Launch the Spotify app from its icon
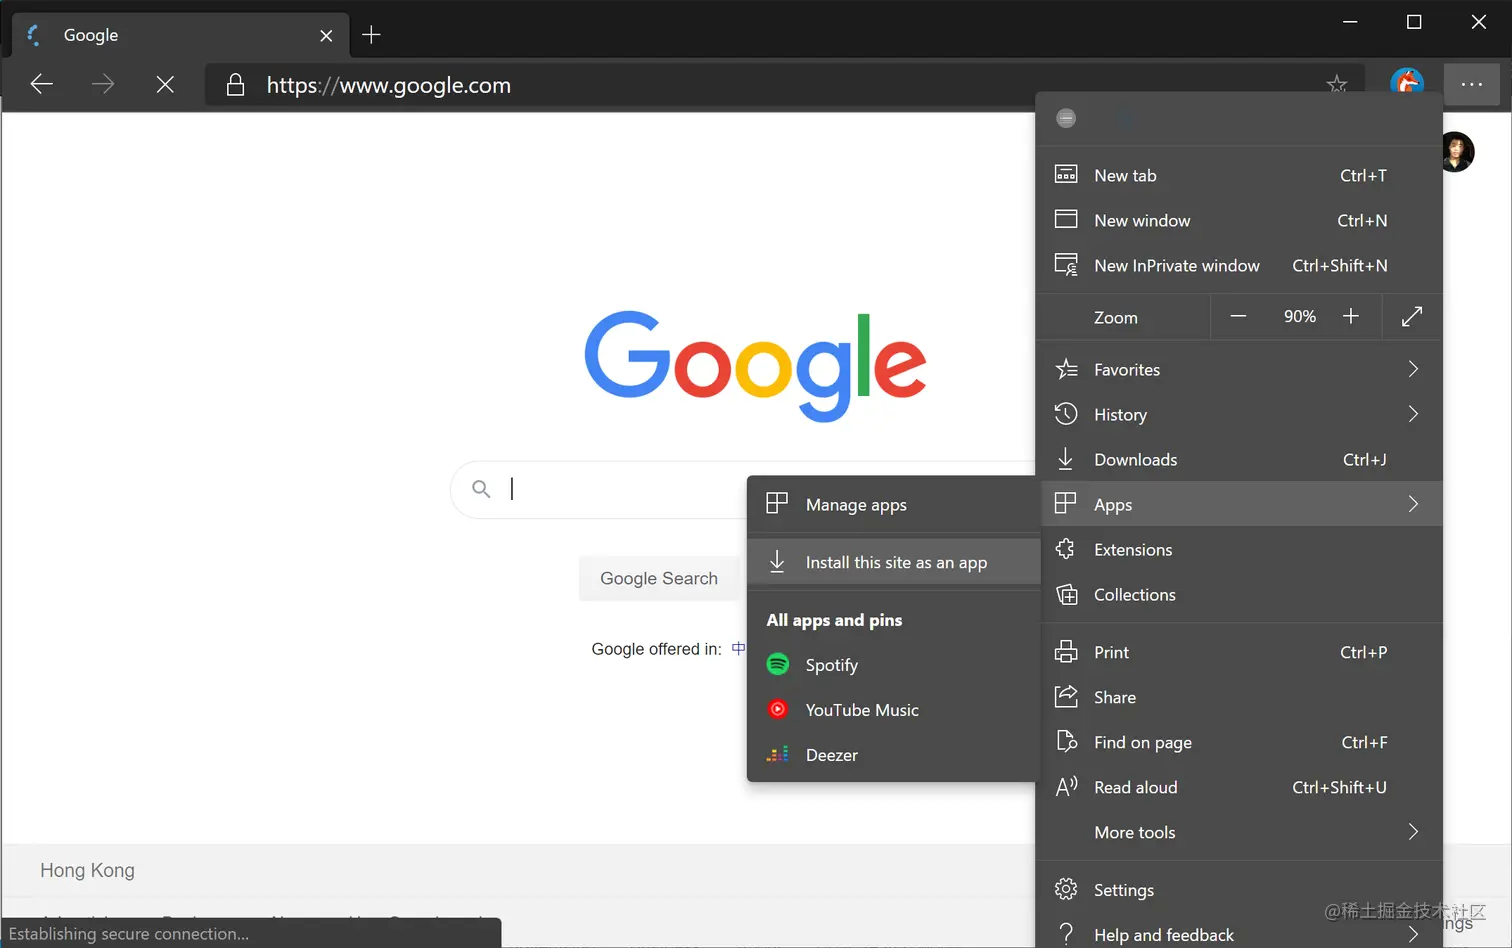The width and height of the screenshot is (1512, 948). click(x=778, y=664)
